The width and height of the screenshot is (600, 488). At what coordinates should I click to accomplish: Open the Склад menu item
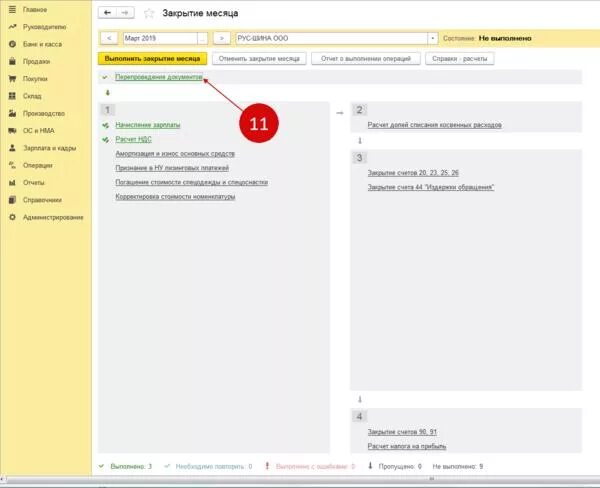coord(32,96)
